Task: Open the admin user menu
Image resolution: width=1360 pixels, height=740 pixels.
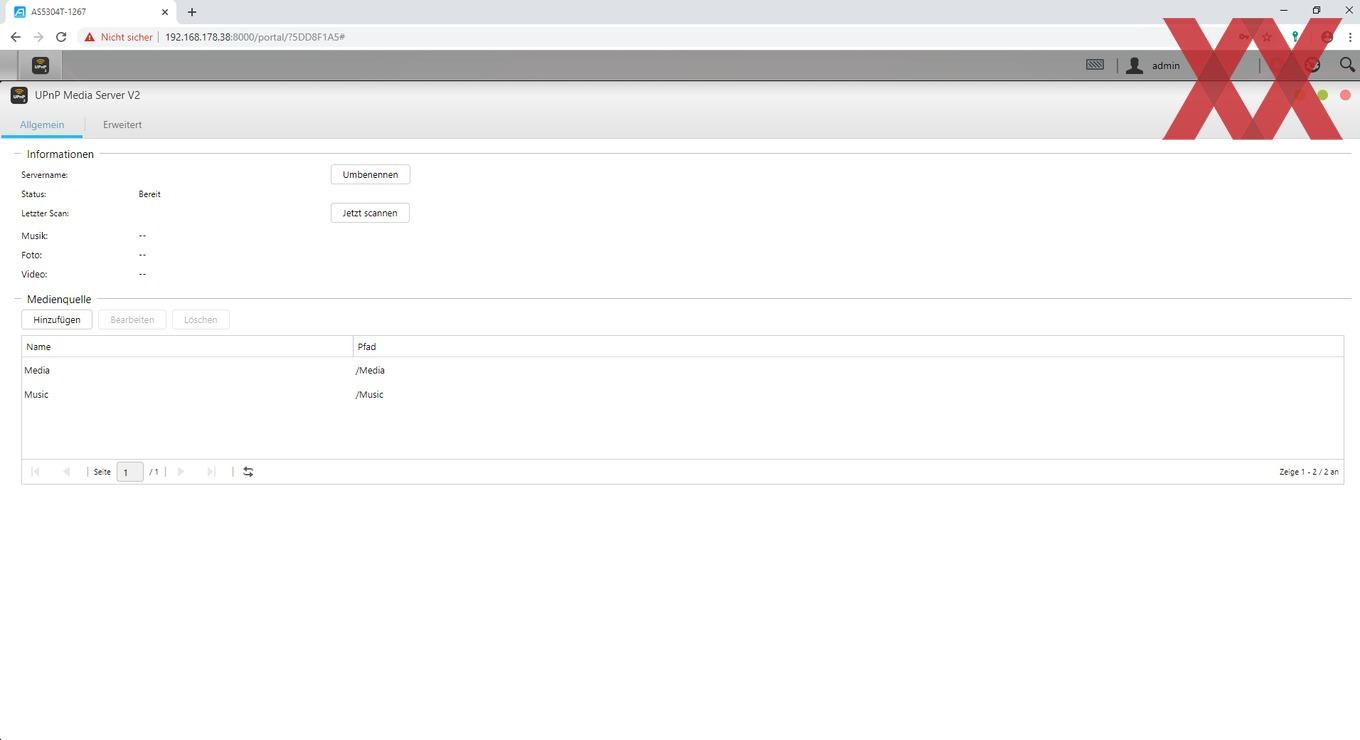Action: pos(1153,65)
